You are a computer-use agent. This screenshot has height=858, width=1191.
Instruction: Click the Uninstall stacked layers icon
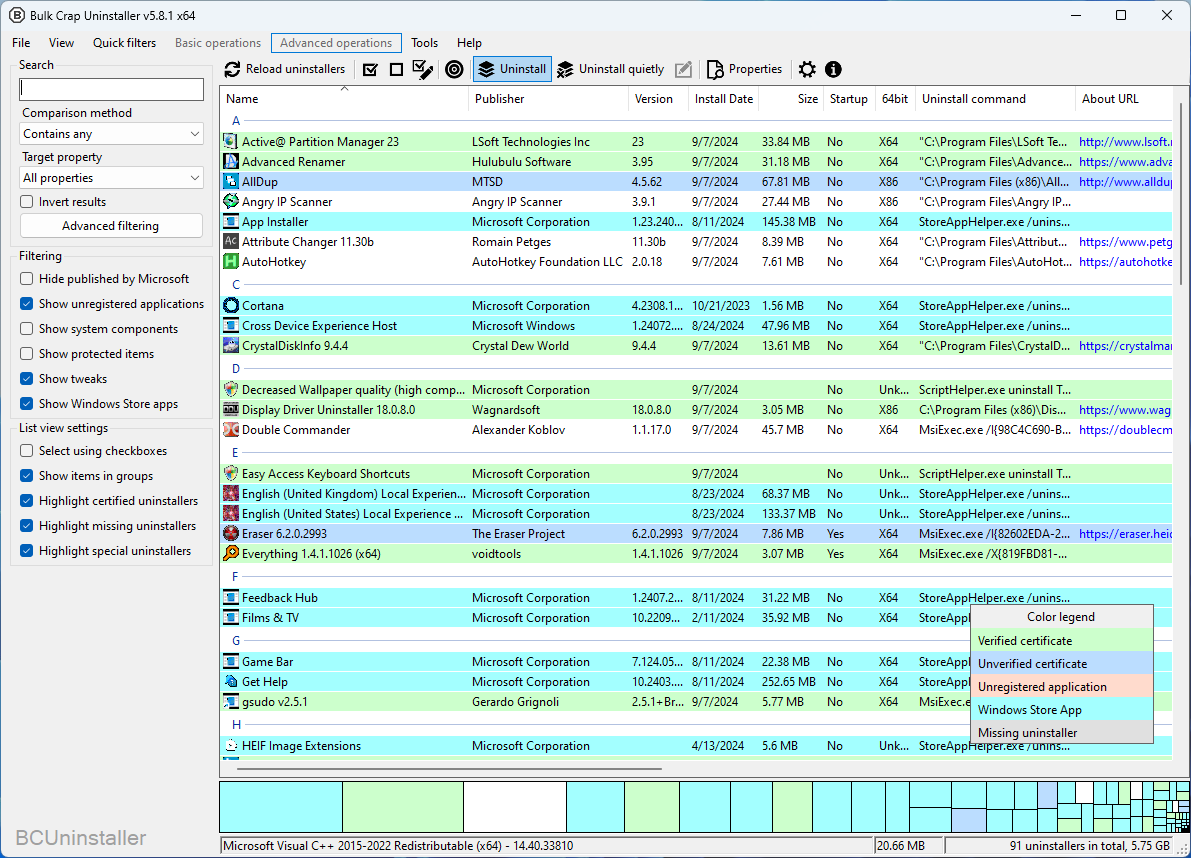486,69
